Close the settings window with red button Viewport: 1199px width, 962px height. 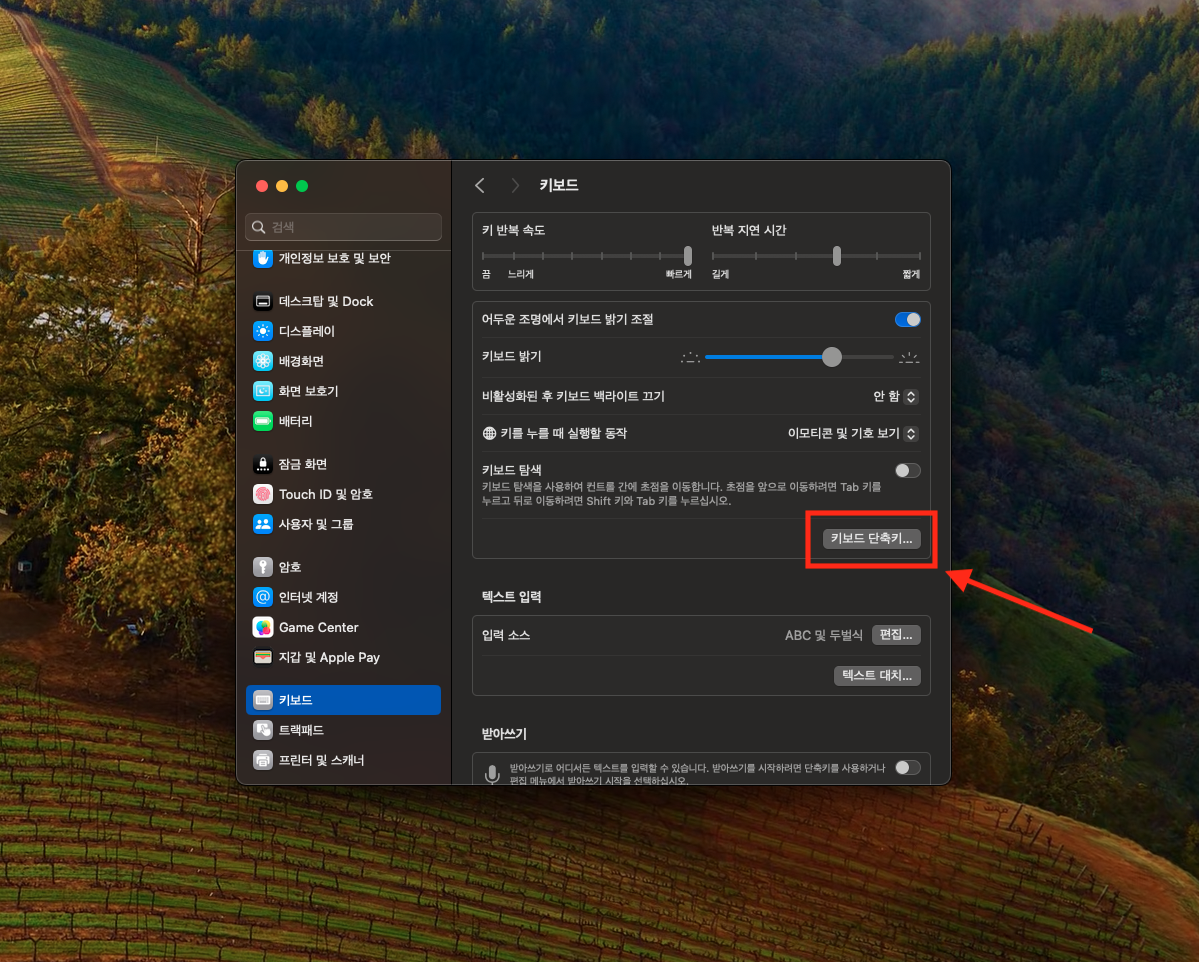point(262,186)
